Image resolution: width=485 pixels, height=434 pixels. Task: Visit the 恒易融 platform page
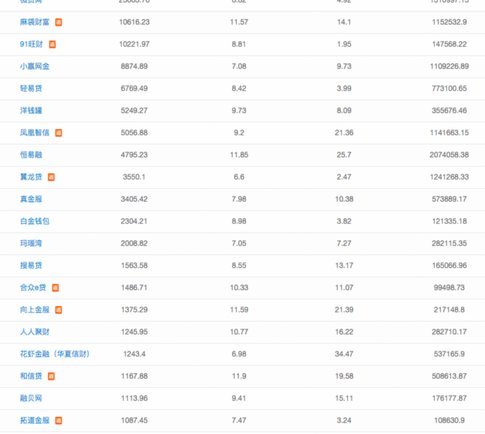(x=31, y=155)
